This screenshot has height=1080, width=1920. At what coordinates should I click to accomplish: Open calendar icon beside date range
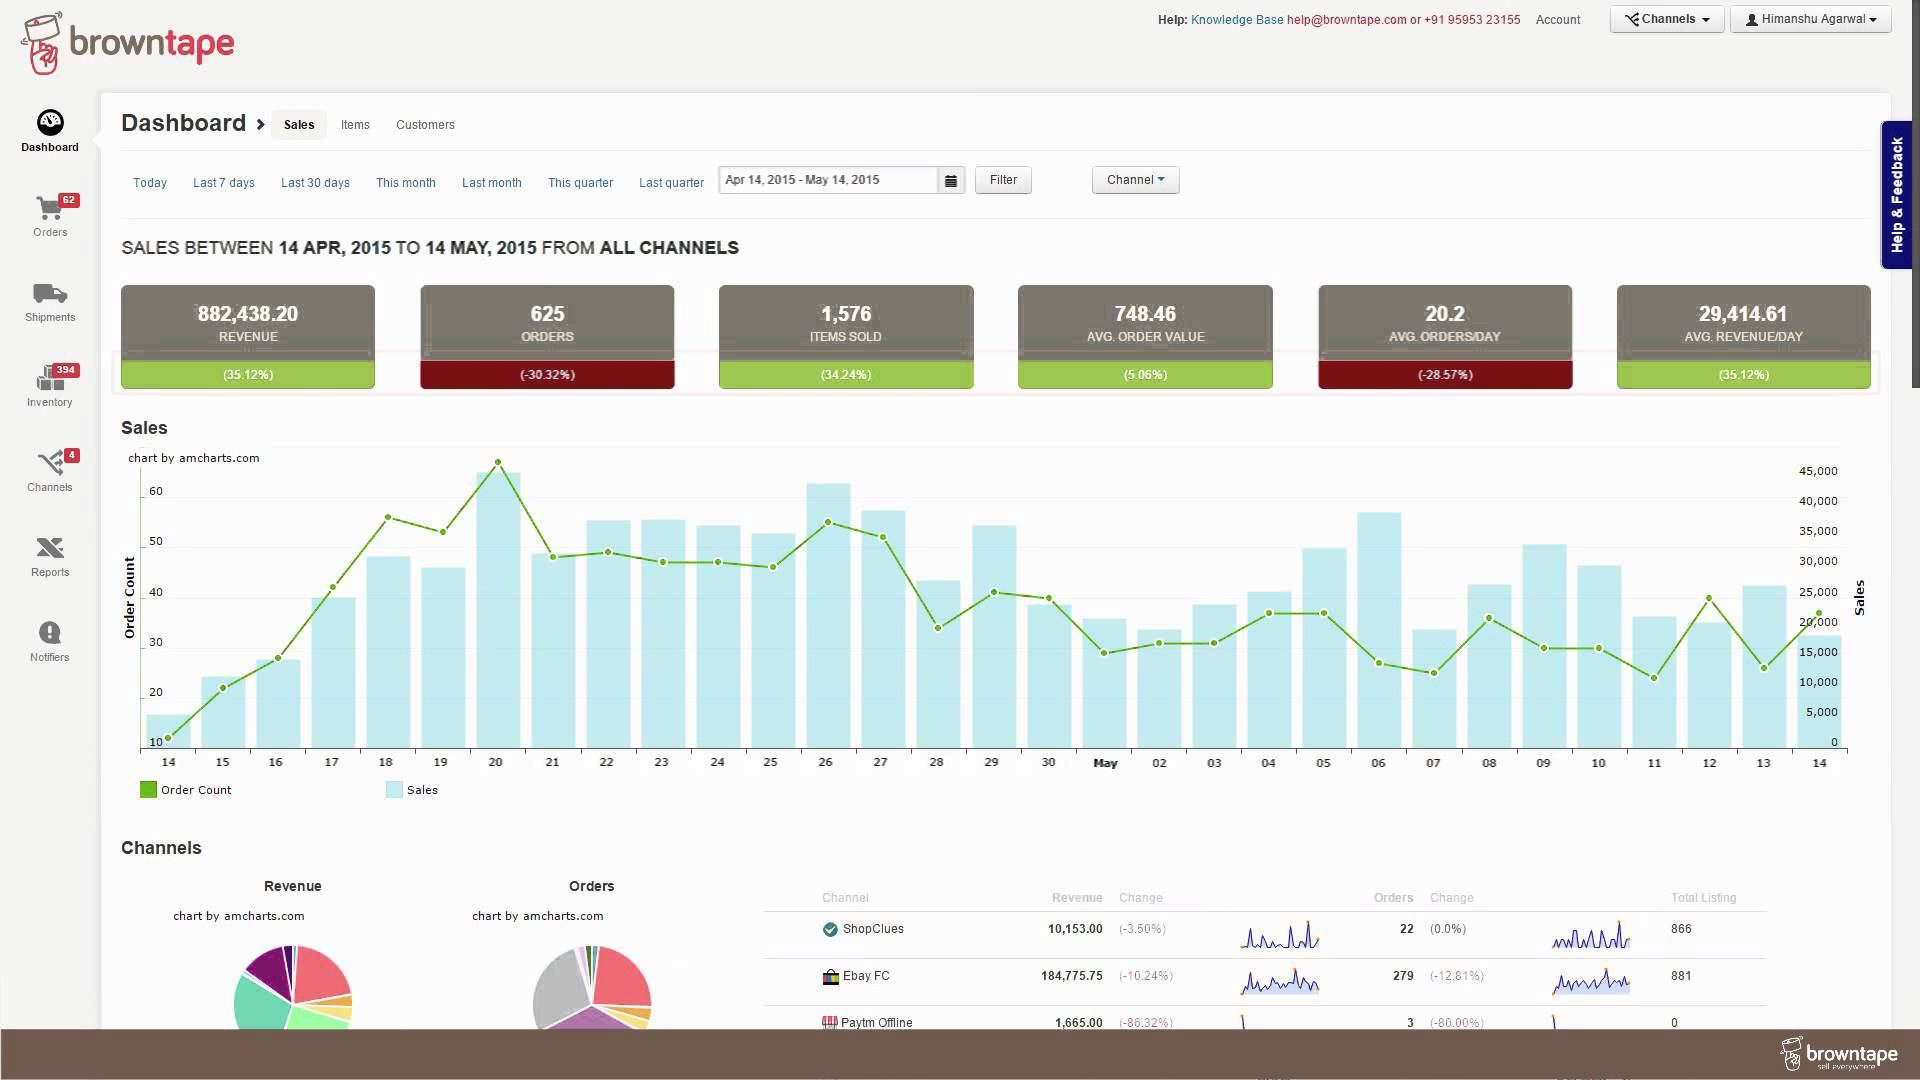click(951, 181)
